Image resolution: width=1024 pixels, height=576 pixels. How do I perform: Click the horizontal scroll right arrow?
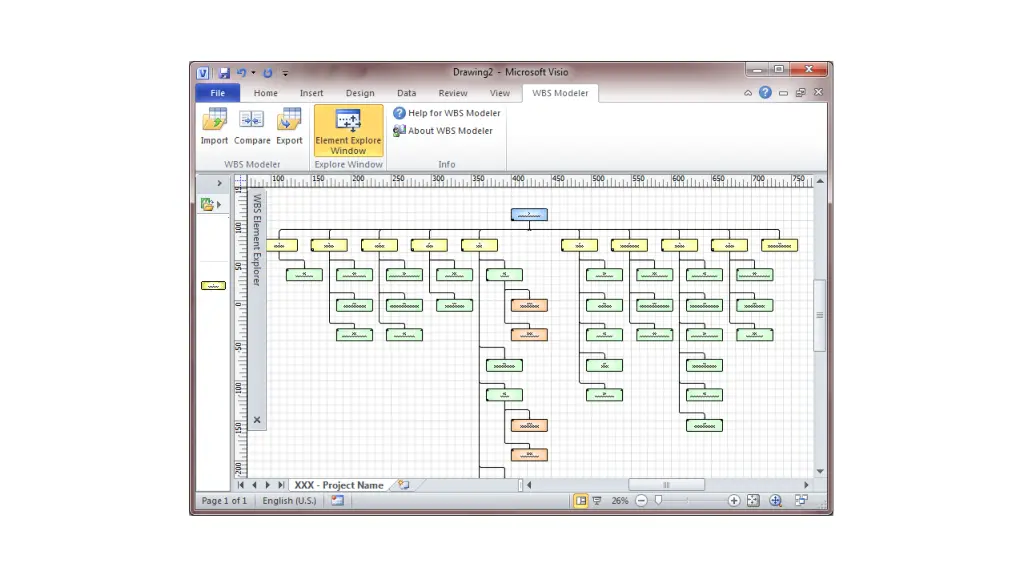806,485
